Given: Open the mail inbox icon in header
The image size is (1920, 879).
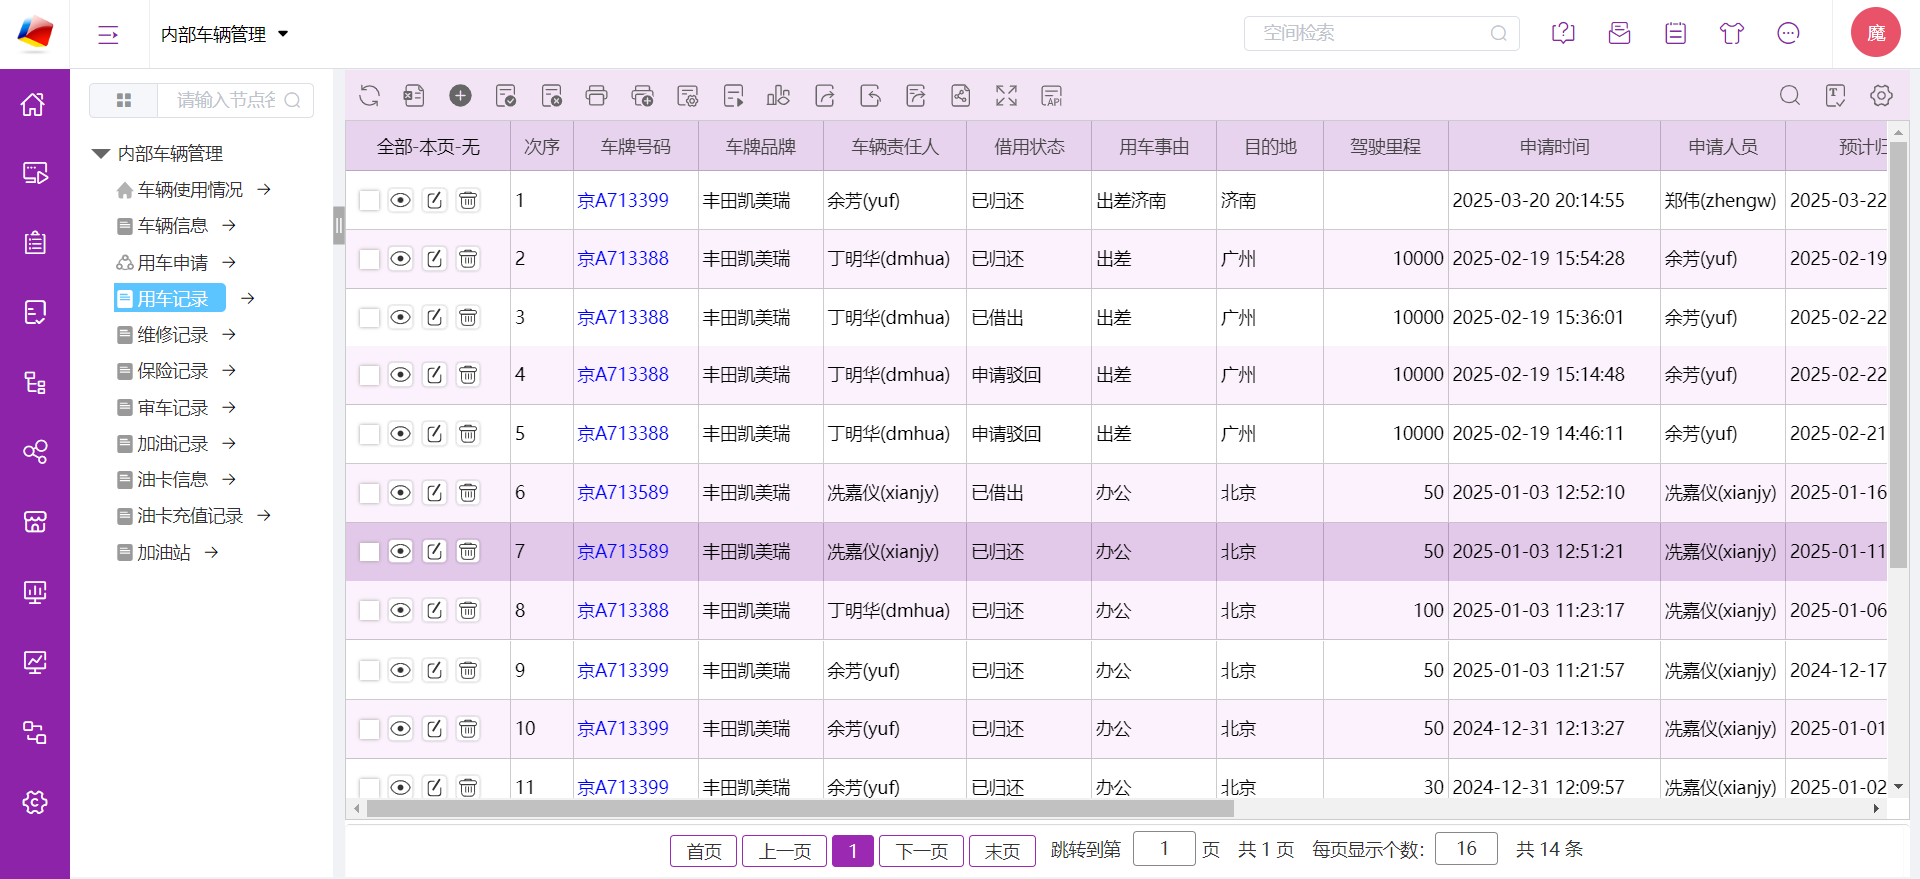Looking at the screenshot, I should pyautogui.click(x=1619, y=33).
